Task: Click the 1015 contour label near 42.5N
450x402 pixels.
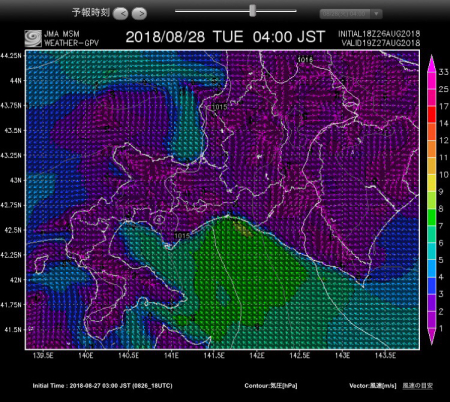Action: coord(182,236)
